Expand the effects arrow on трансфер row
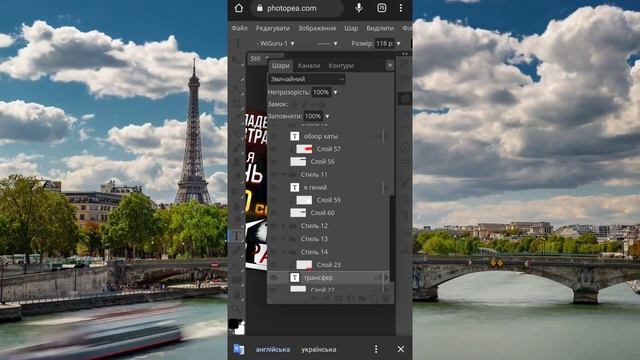640x360 pixels. pyautogui.click(x=386, y=278)
